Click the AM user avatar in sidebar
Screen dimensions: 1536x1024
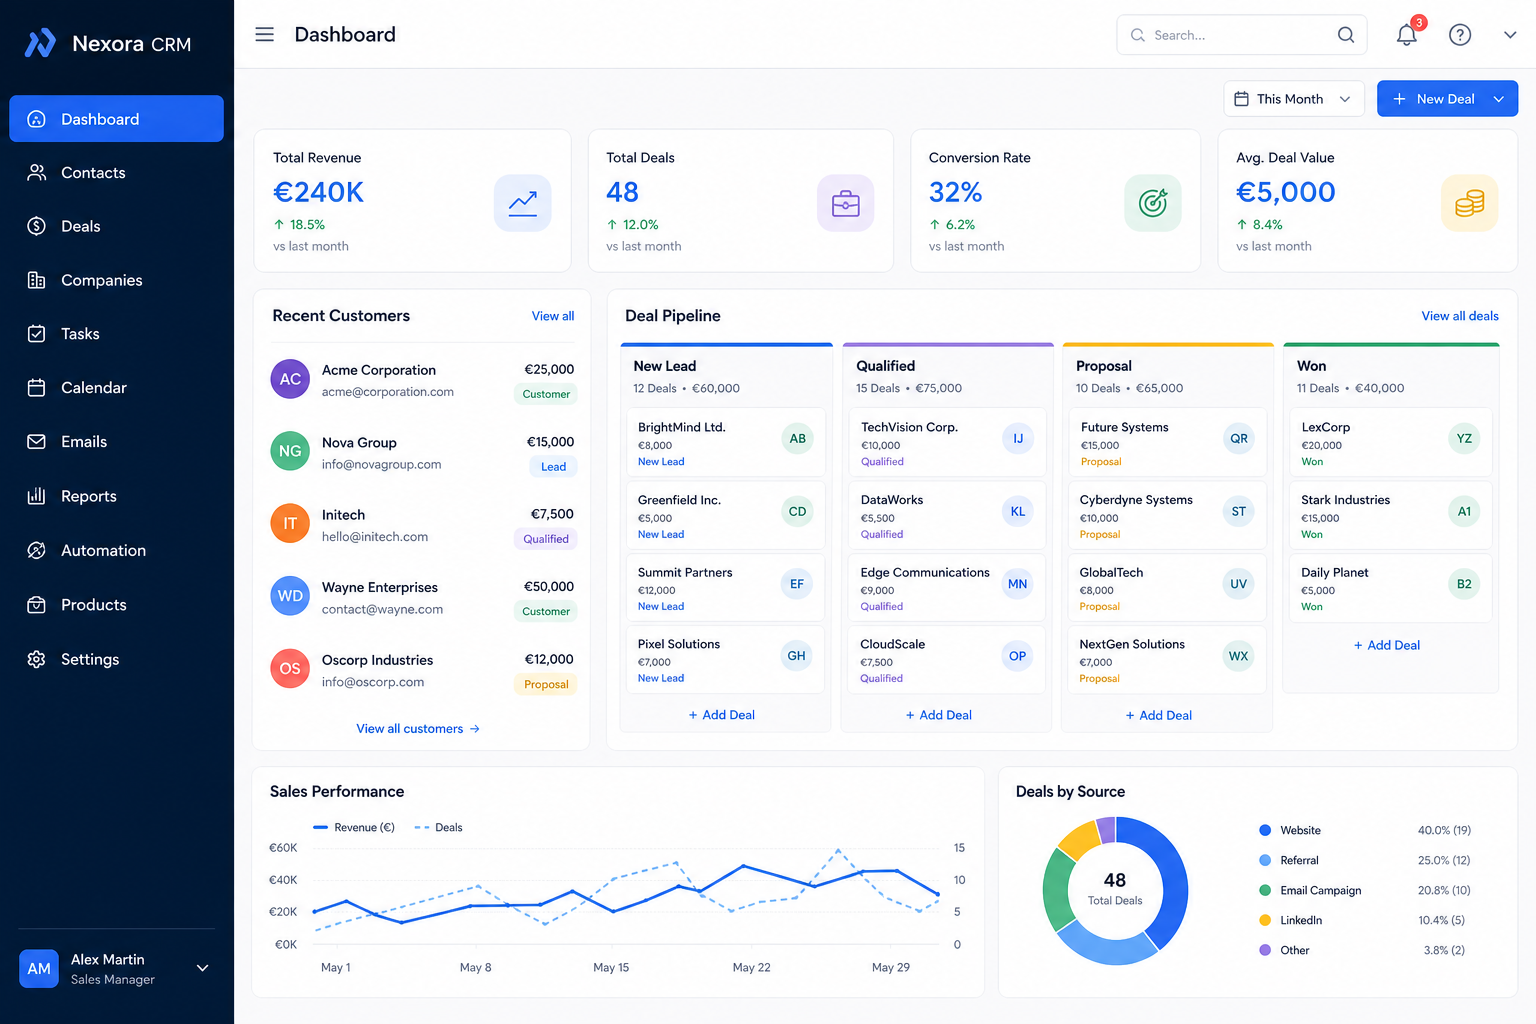[39, 968]
